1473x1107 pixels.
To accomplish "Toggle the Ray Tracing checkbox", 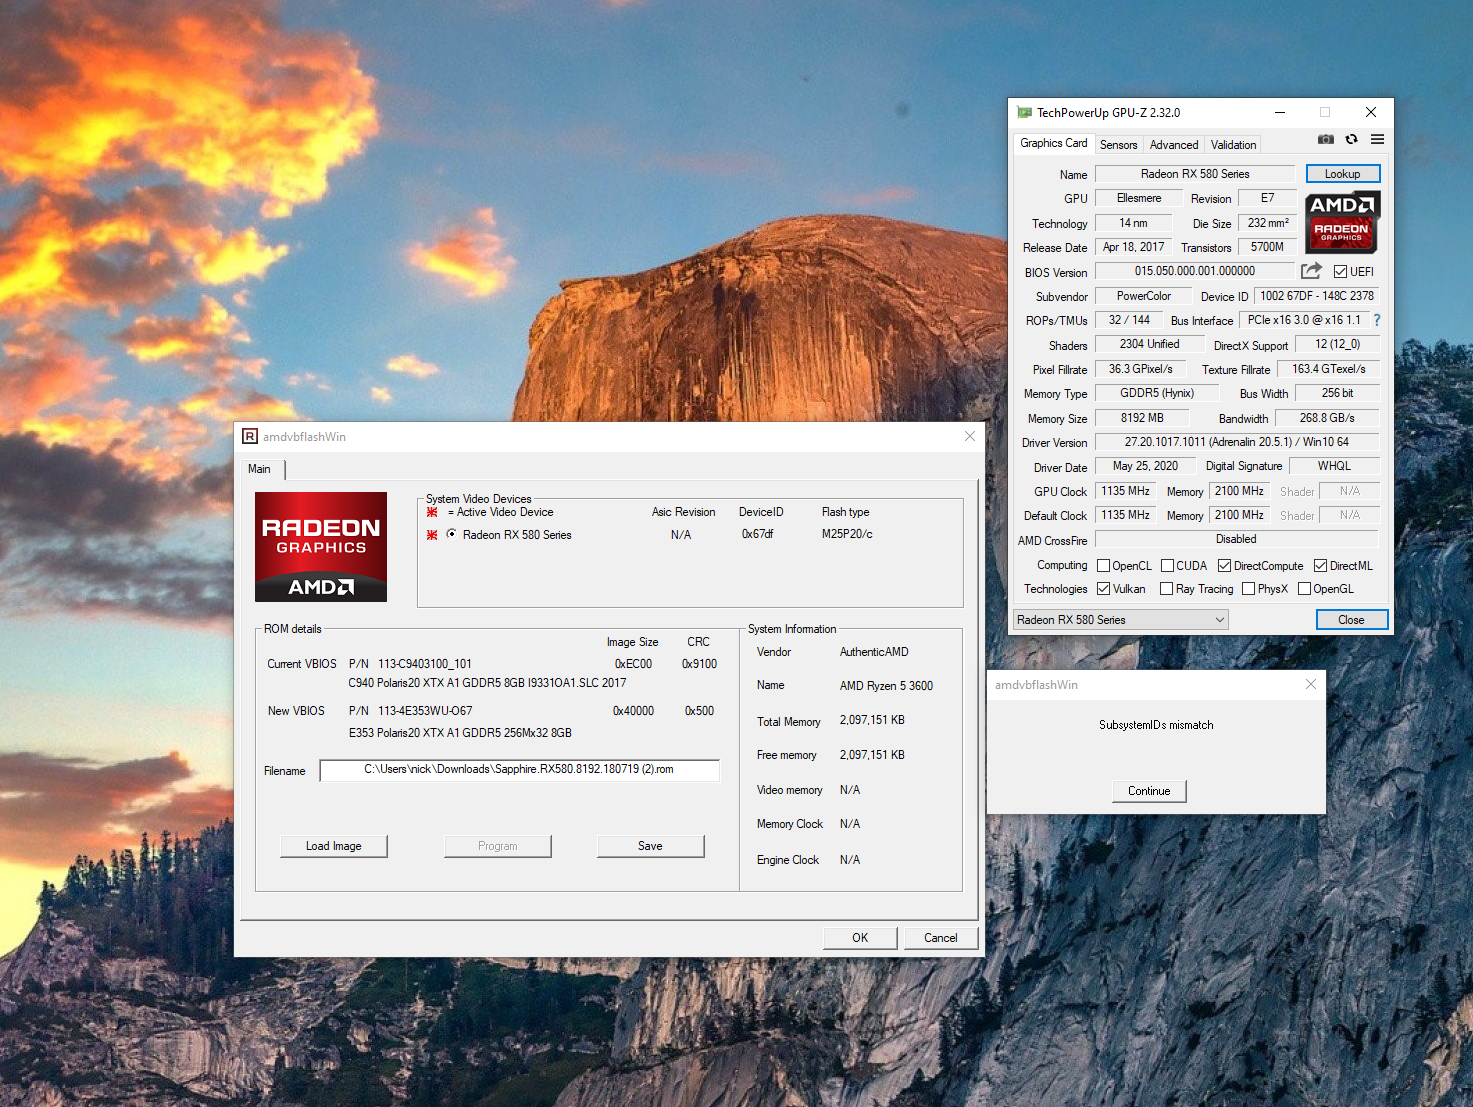I will click(1166, 589).
